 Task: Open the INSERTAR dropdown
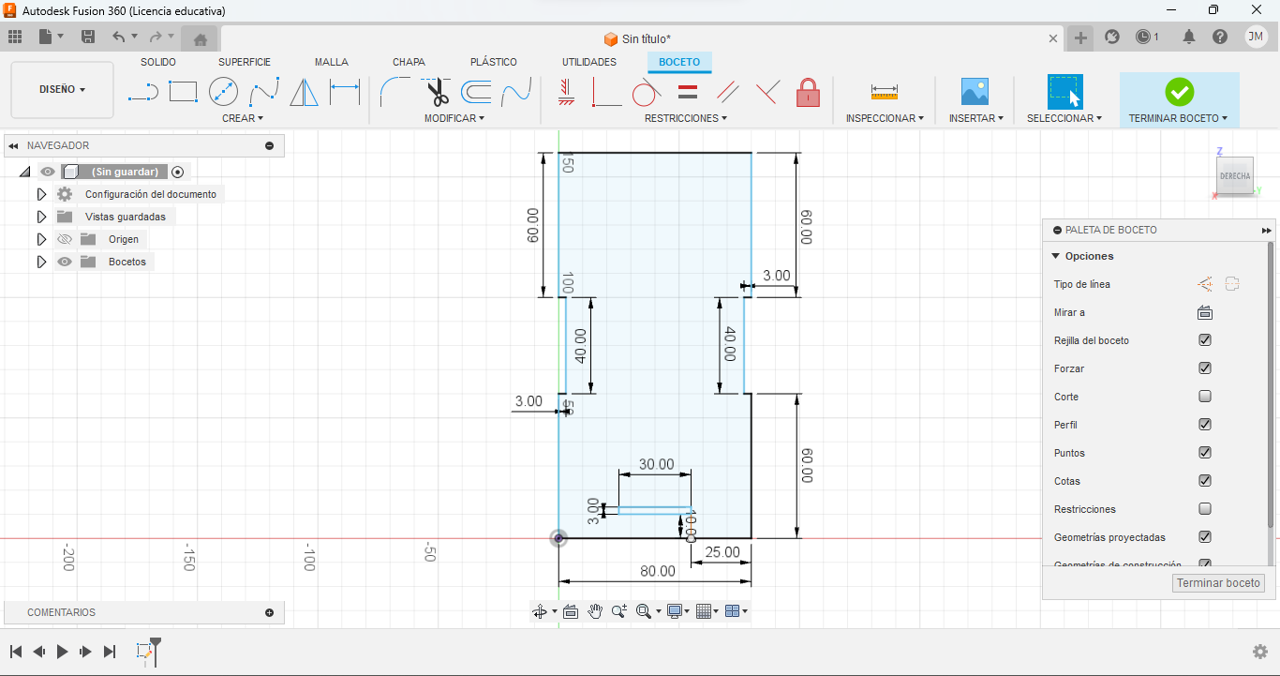point(976,118)
